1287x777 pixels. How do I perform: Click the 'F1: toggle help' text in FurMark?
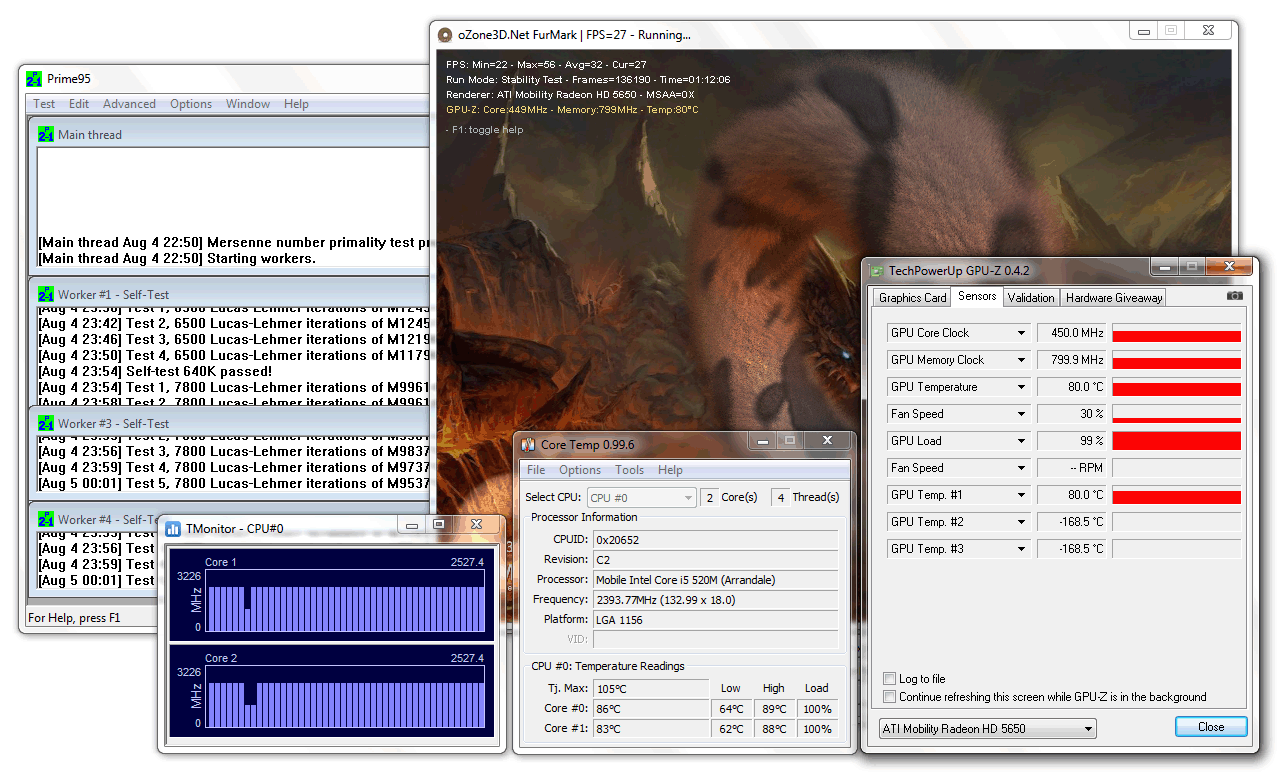[484, 130]
